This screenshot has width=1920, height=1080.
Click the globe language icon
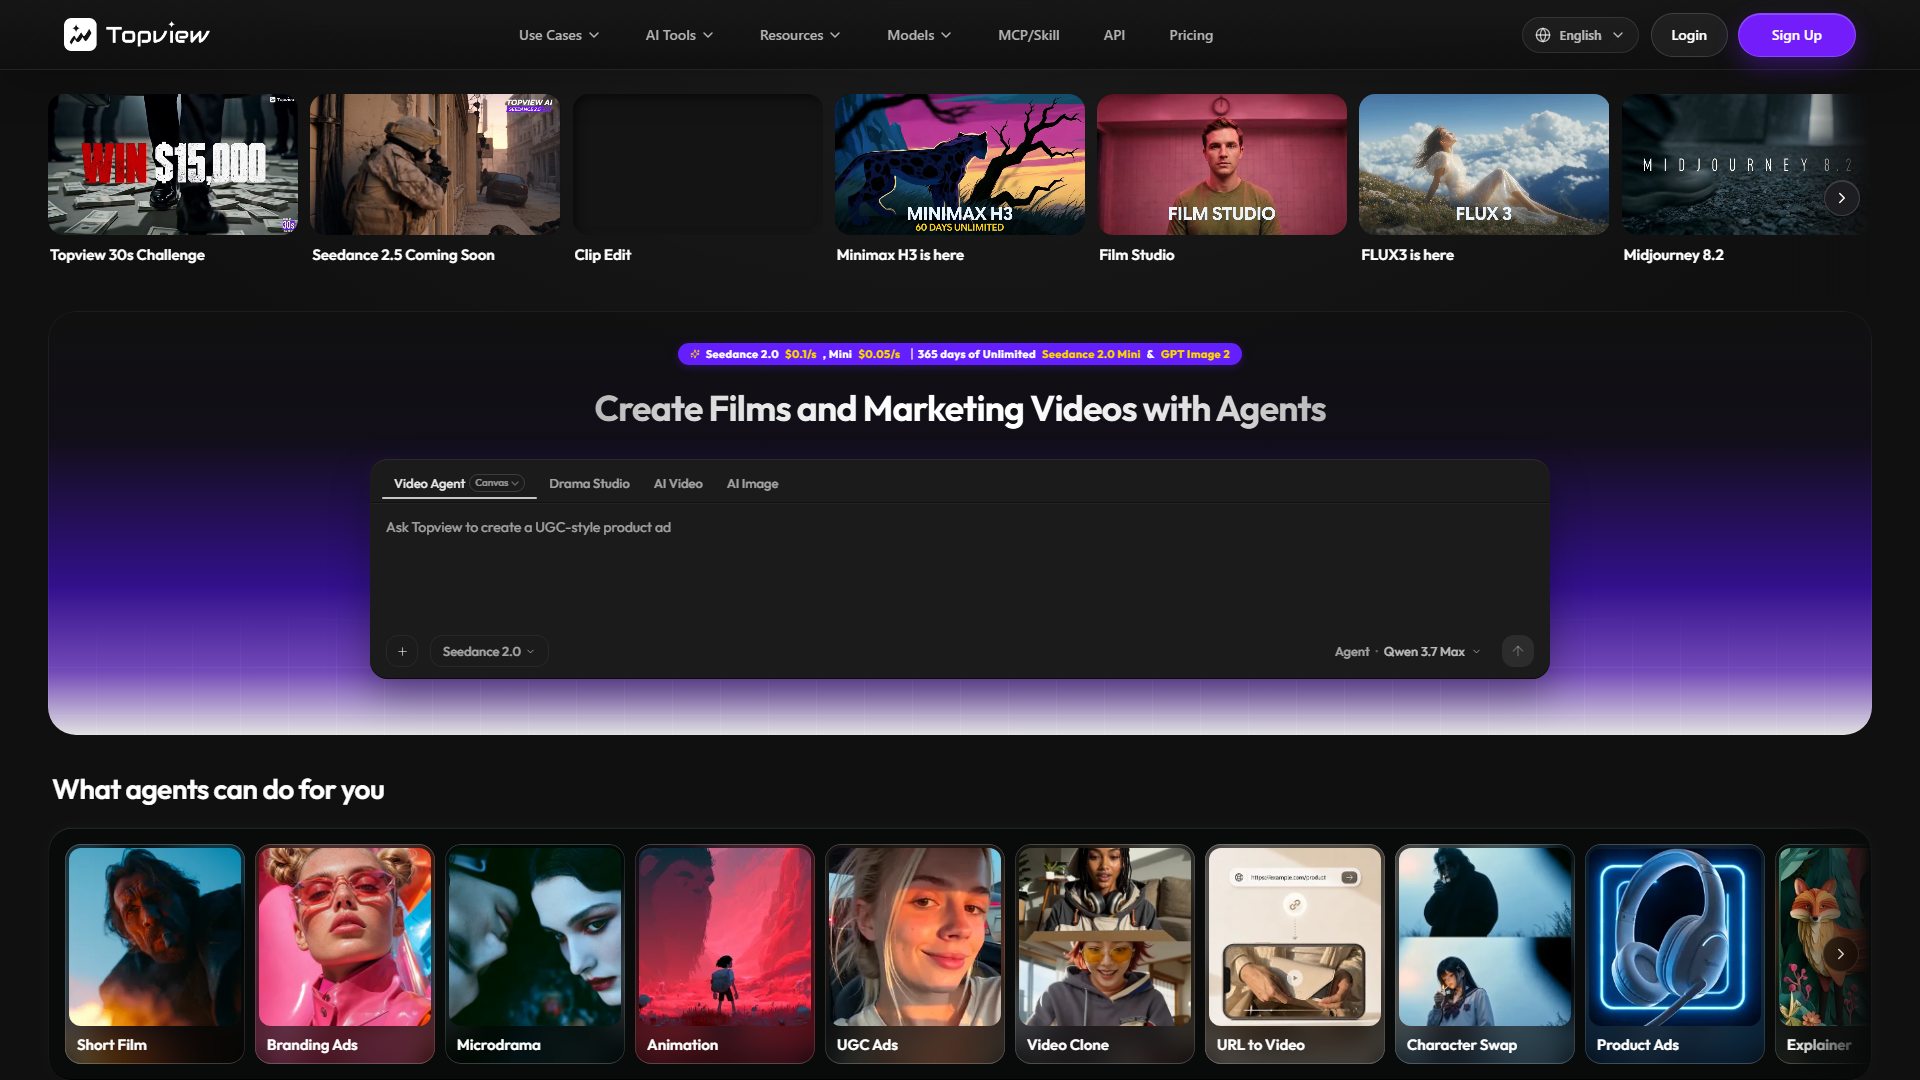click(1543, 35)
